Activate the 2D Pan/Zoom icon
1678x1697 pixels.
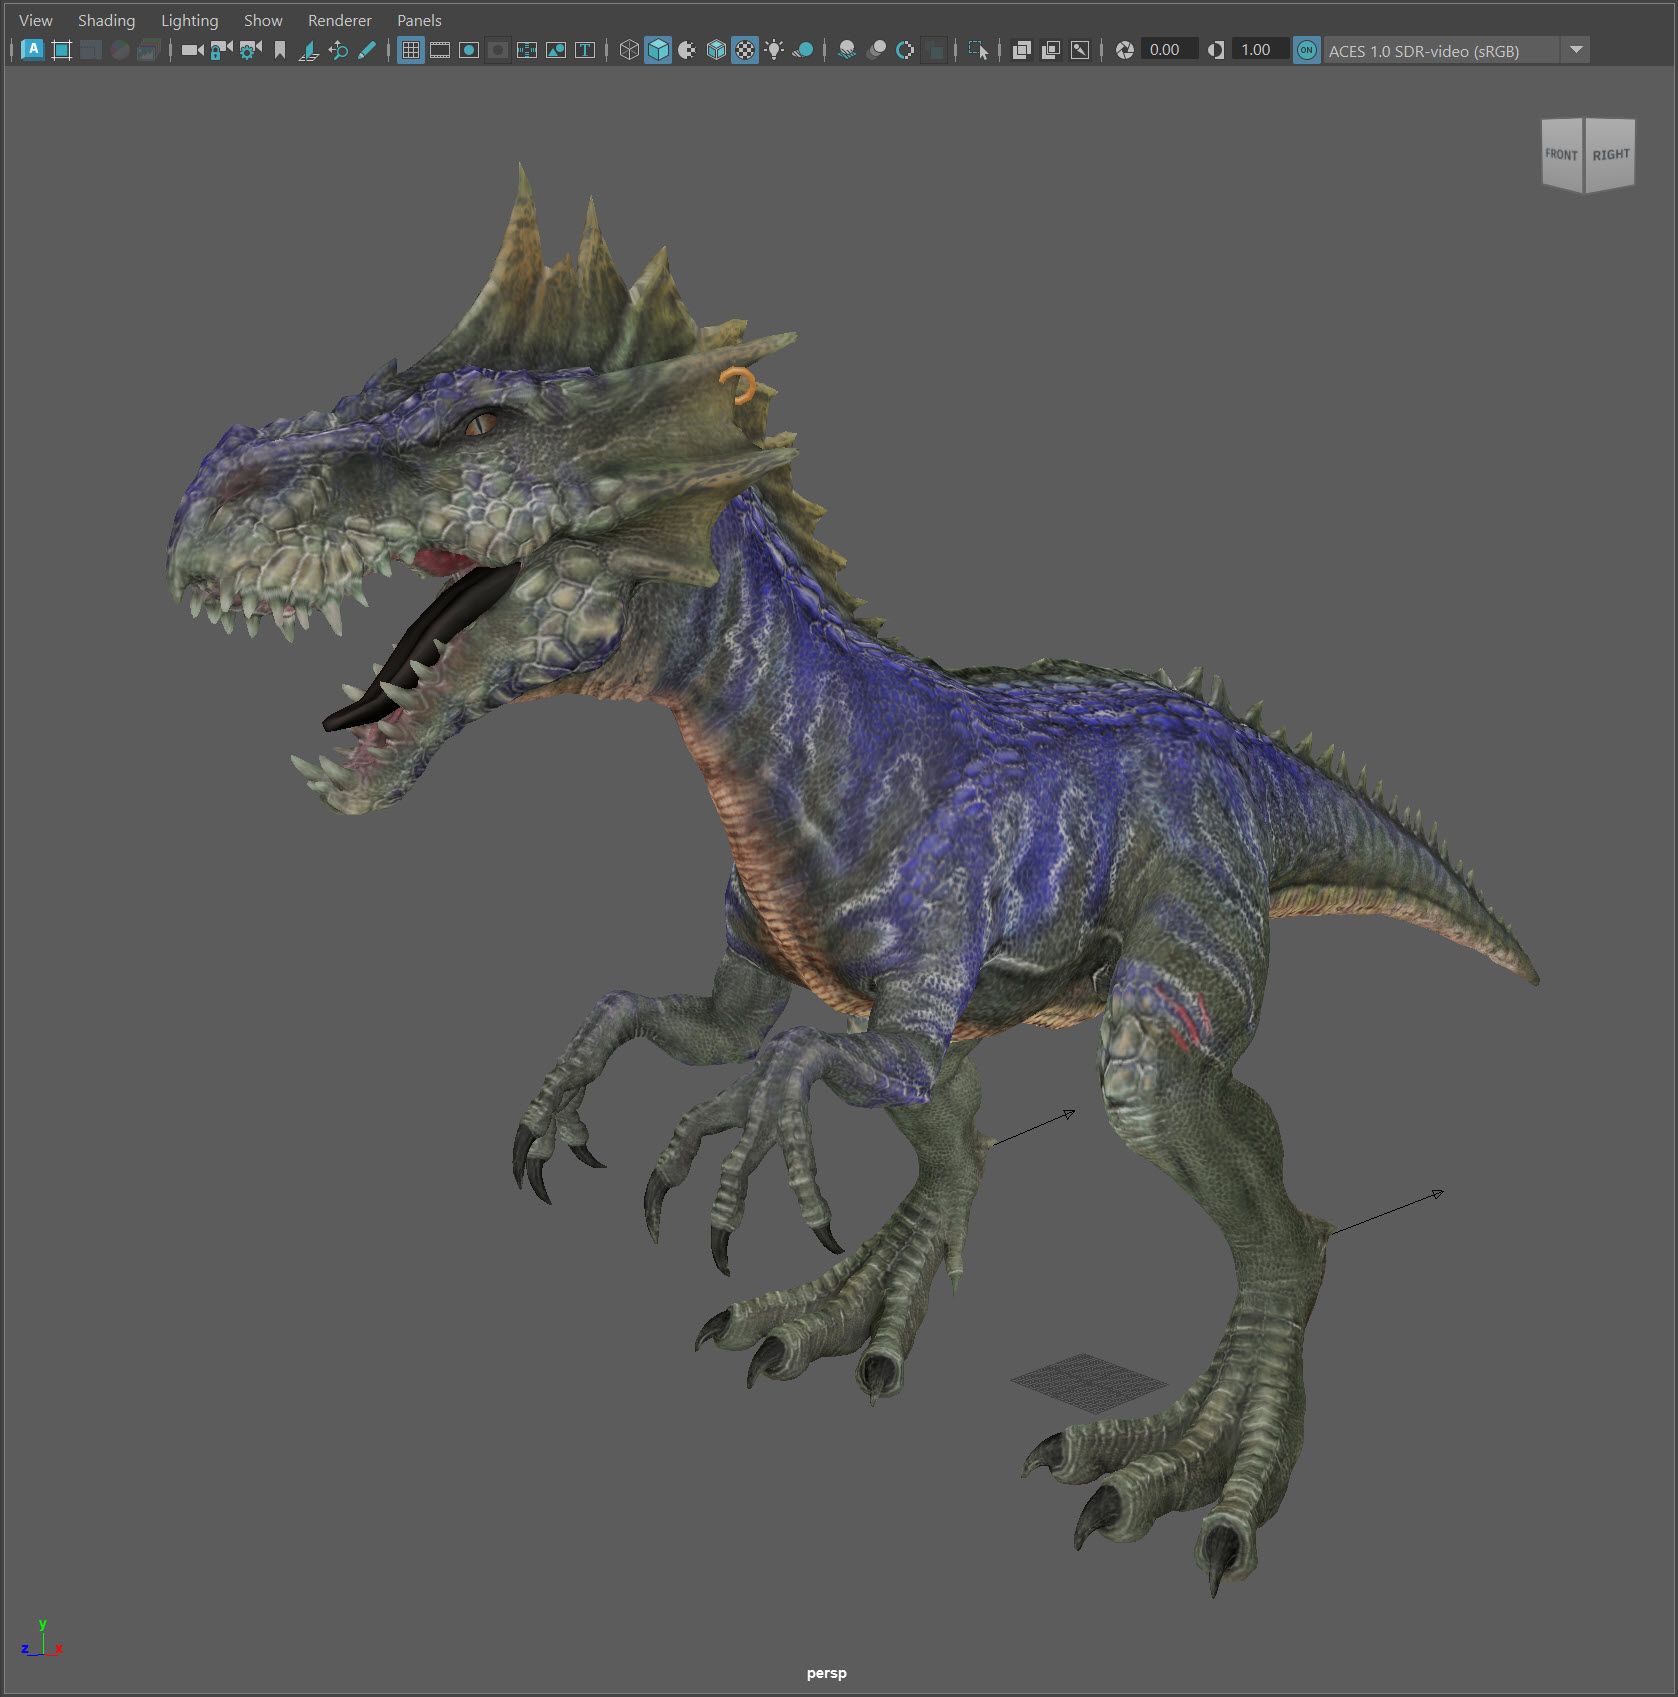338,50
